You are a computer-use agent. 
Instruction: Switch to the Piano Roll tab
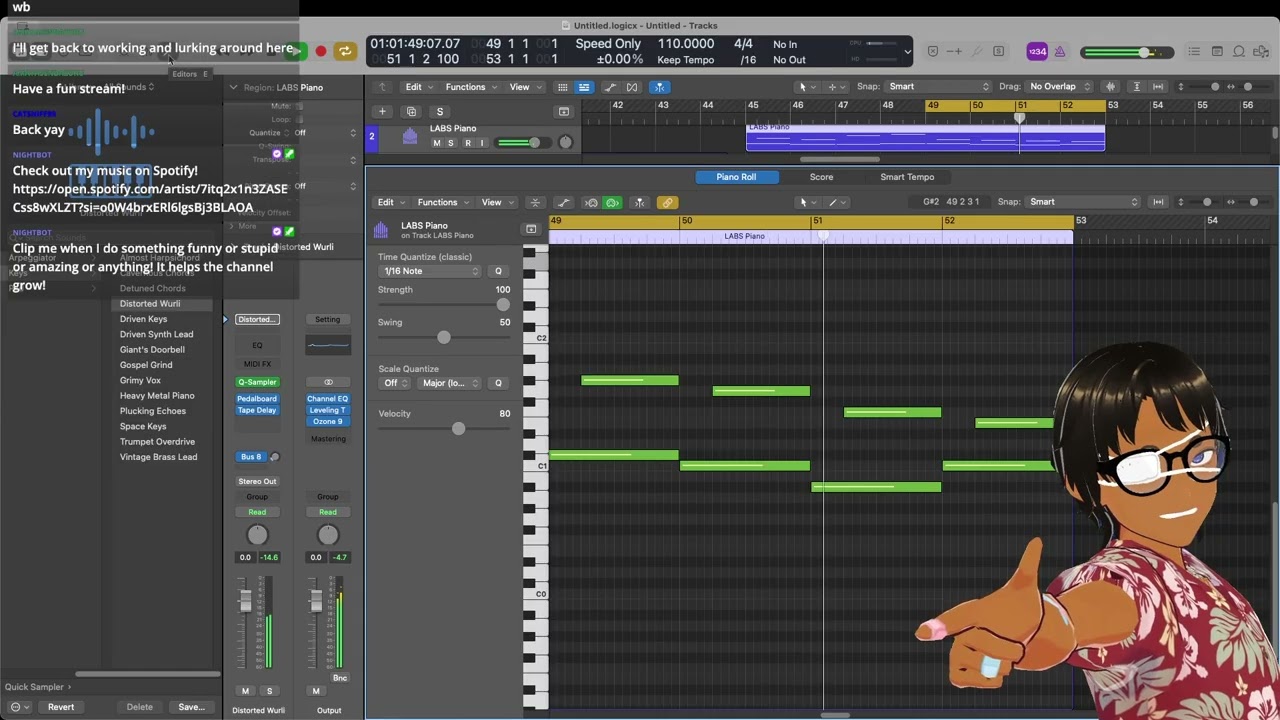pyautogui.click(x=736, y=177)
